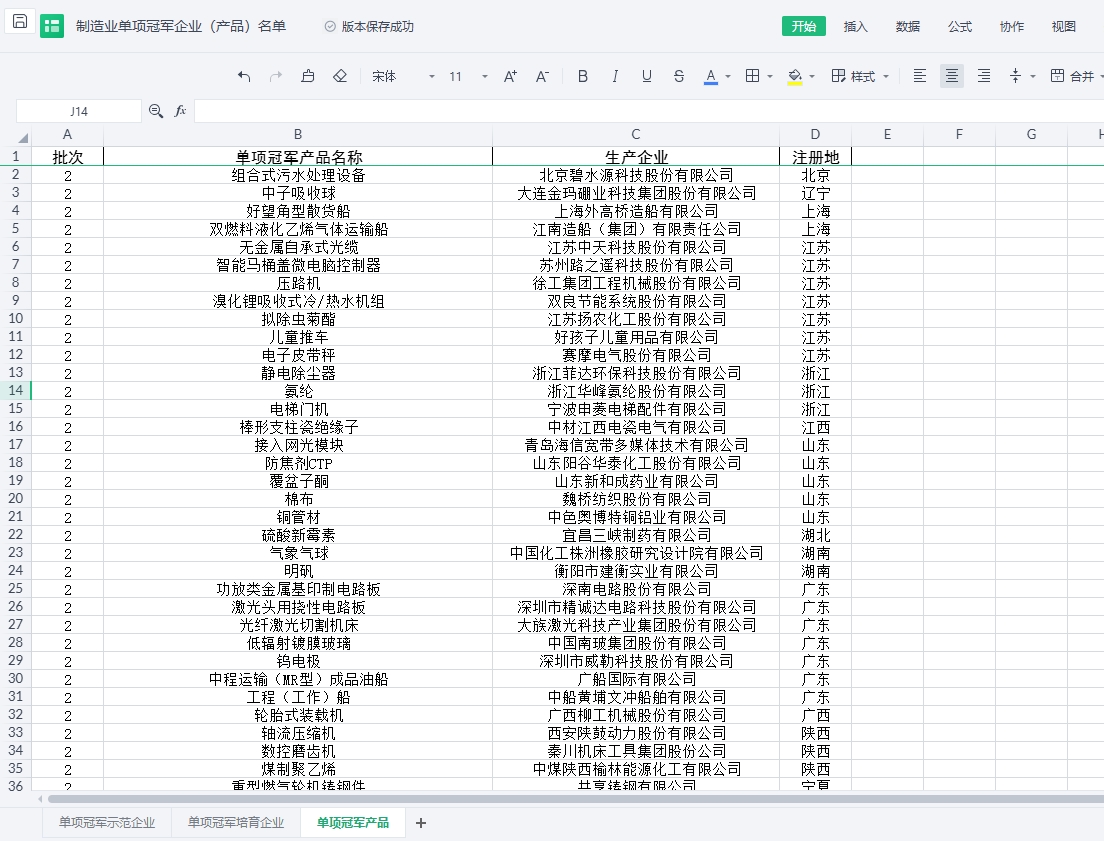Open the green spreadsheet home icon

click(x=52, y=27)
